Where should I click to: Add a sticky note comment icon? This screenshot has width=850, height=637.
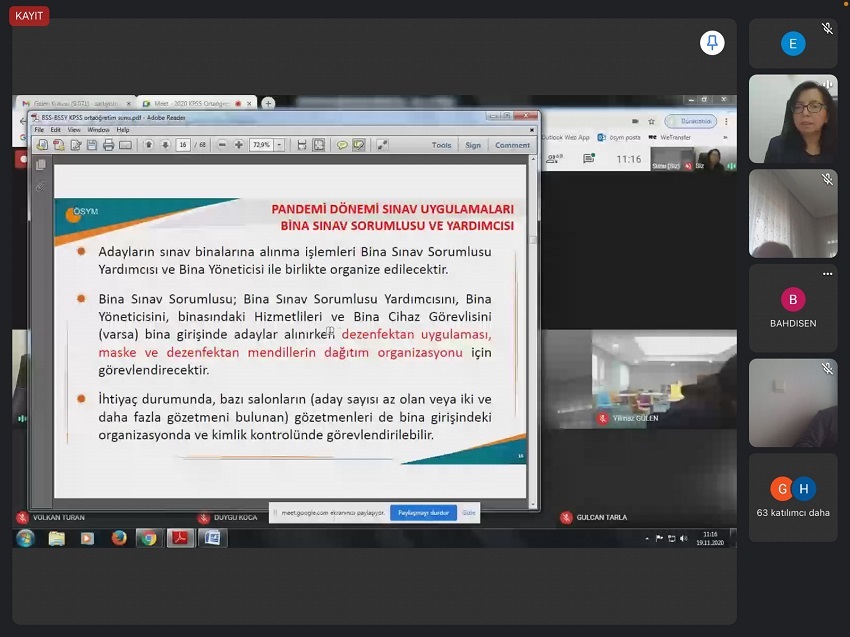[342, 145]
